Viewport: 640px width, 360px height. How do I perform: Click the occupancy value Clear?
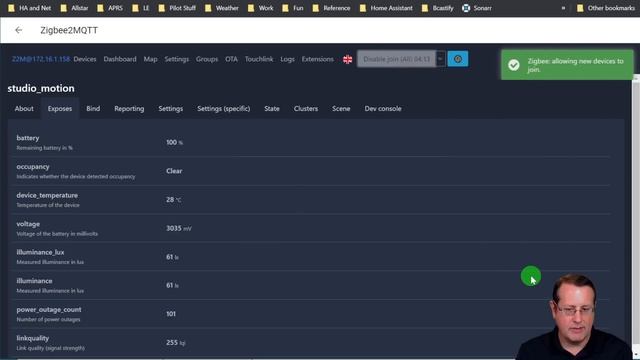tap(174, 171)
